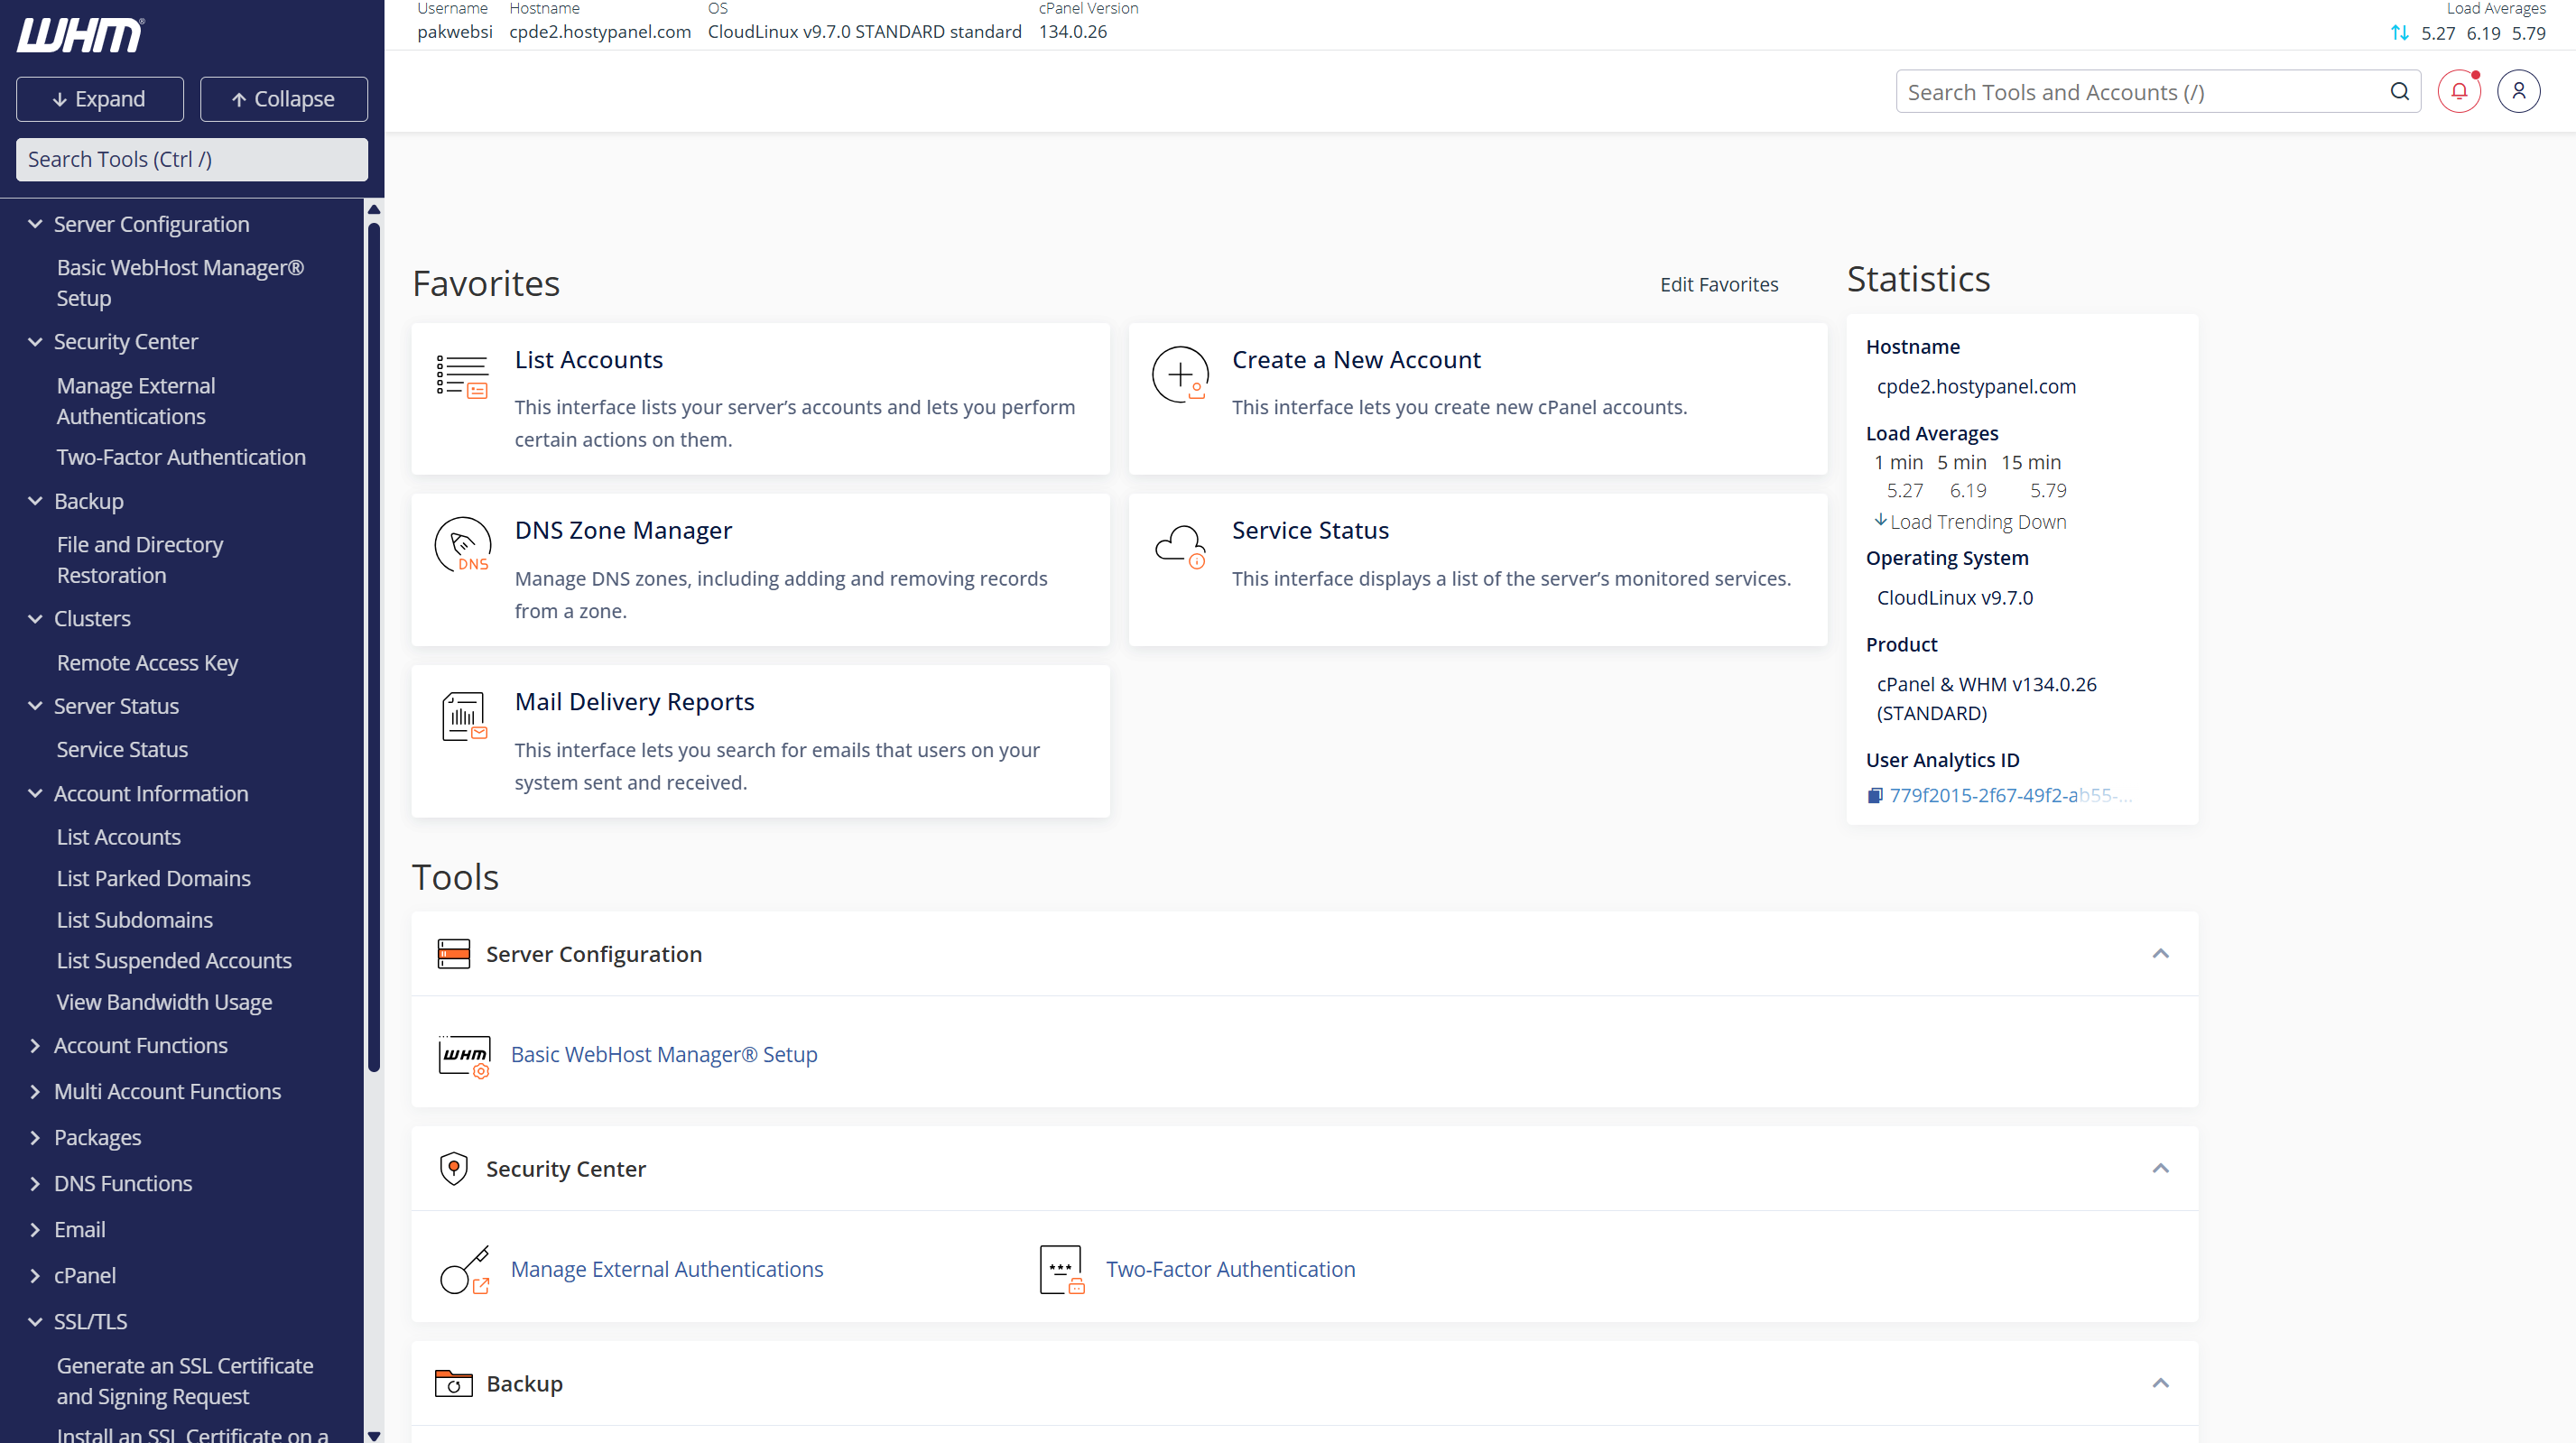This screenshot has width=2576, height=1443.
Task: Click the sidebar scrollbar up arrow
Action: click(x=374, y=209)
